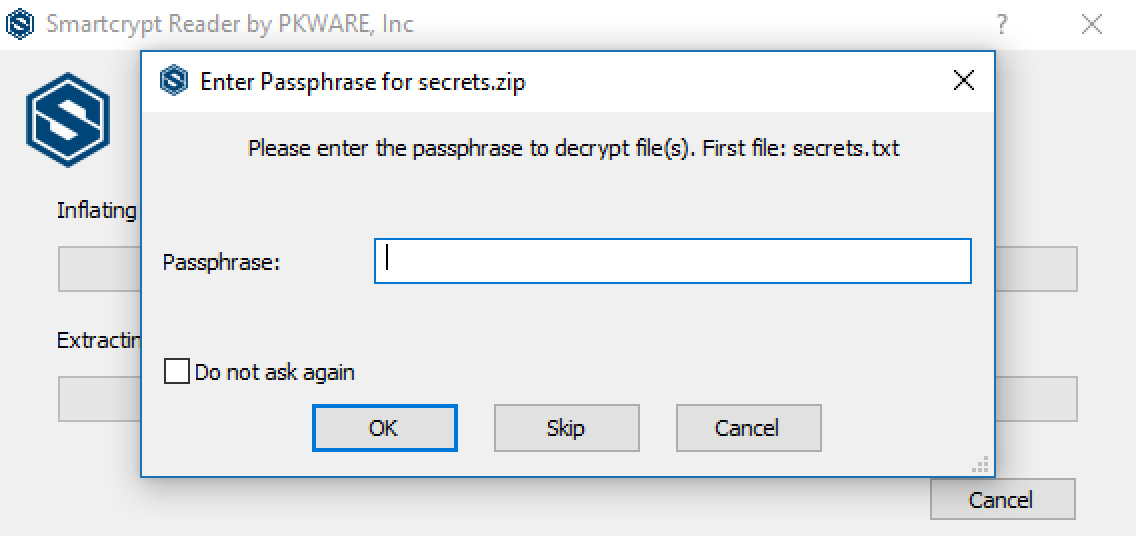
Task: Click the "Passphrase:" field label
Action: click(x=222, y=262)
